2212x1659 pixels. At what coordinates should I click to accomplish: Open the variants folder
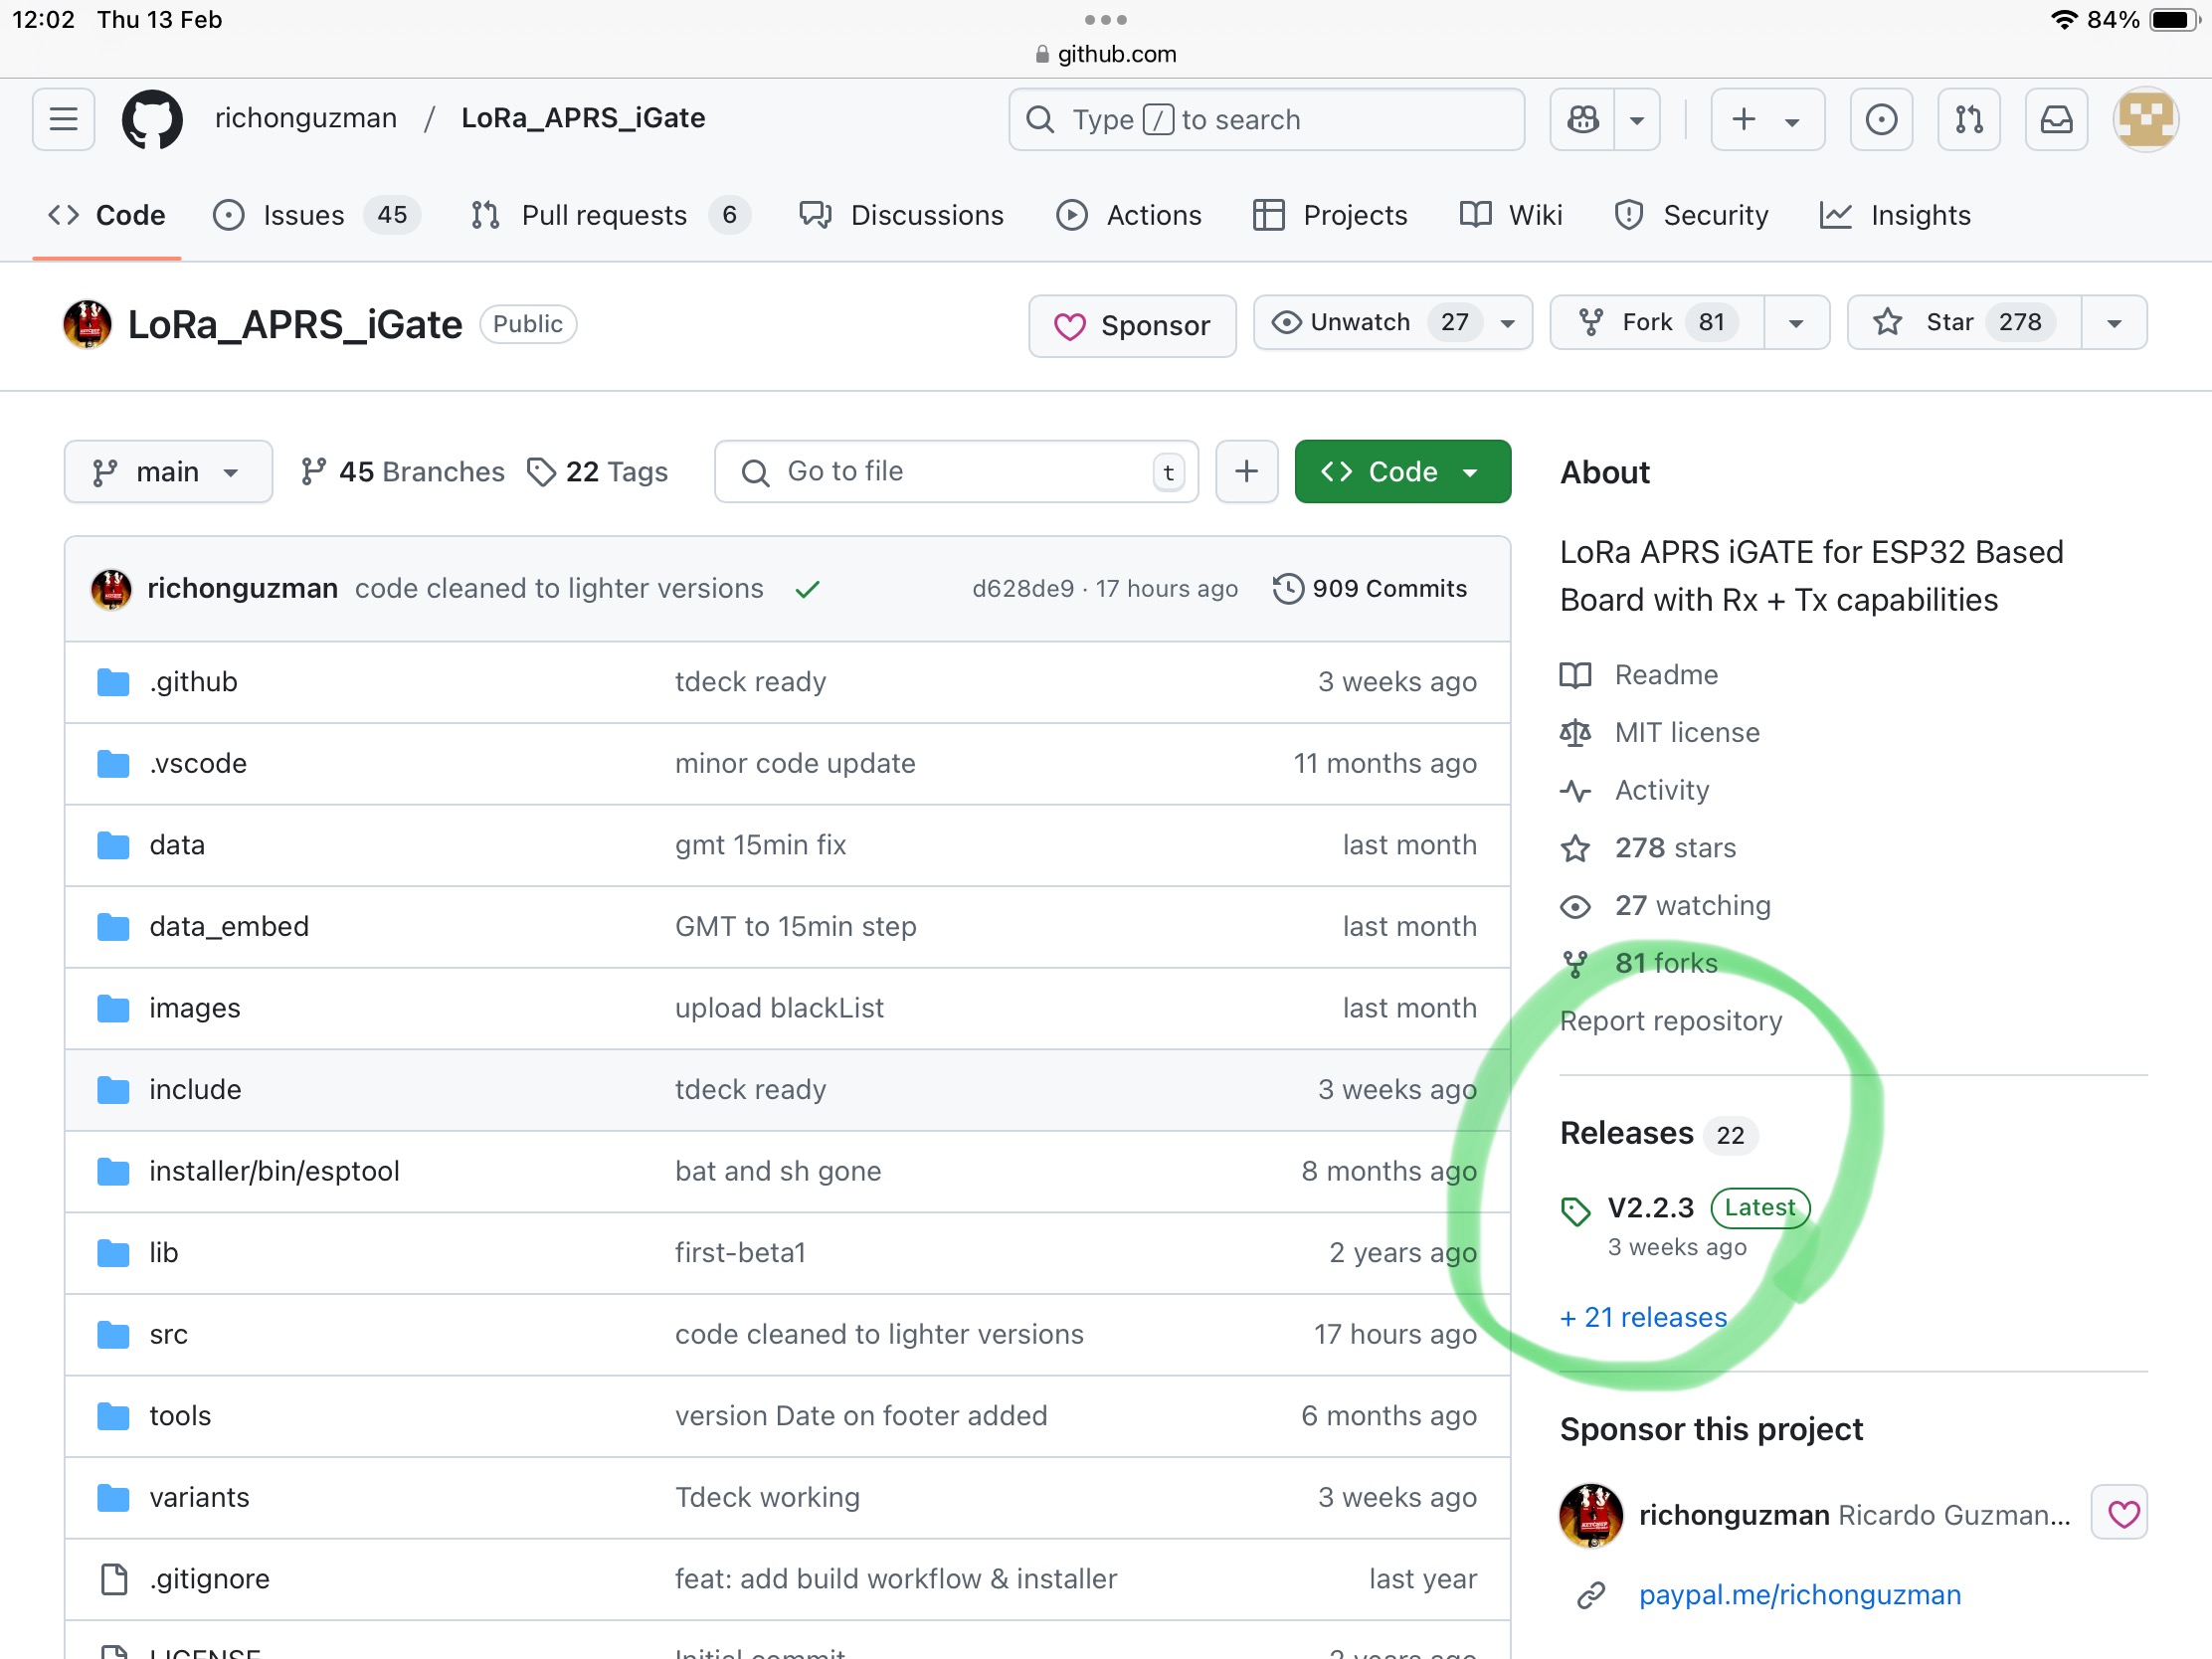click(199, 1497)
